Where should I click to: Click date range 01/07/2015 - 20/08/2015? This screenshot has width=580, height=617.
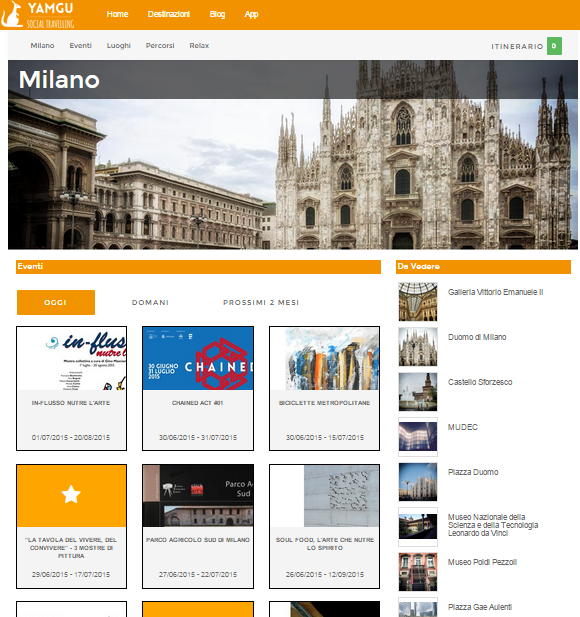[x=71, y=438]
